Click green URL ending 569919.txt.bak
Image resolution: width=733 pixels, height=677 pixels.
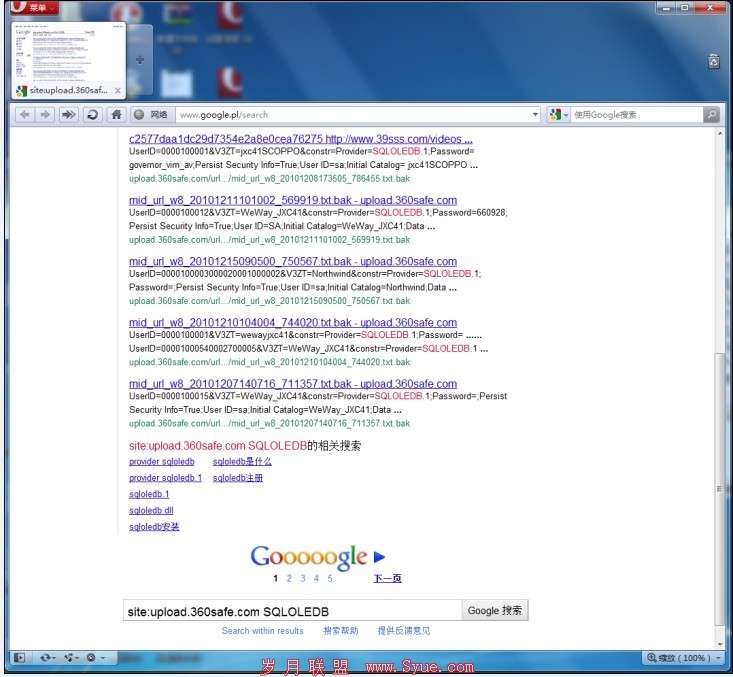click(x=269, y=240)
